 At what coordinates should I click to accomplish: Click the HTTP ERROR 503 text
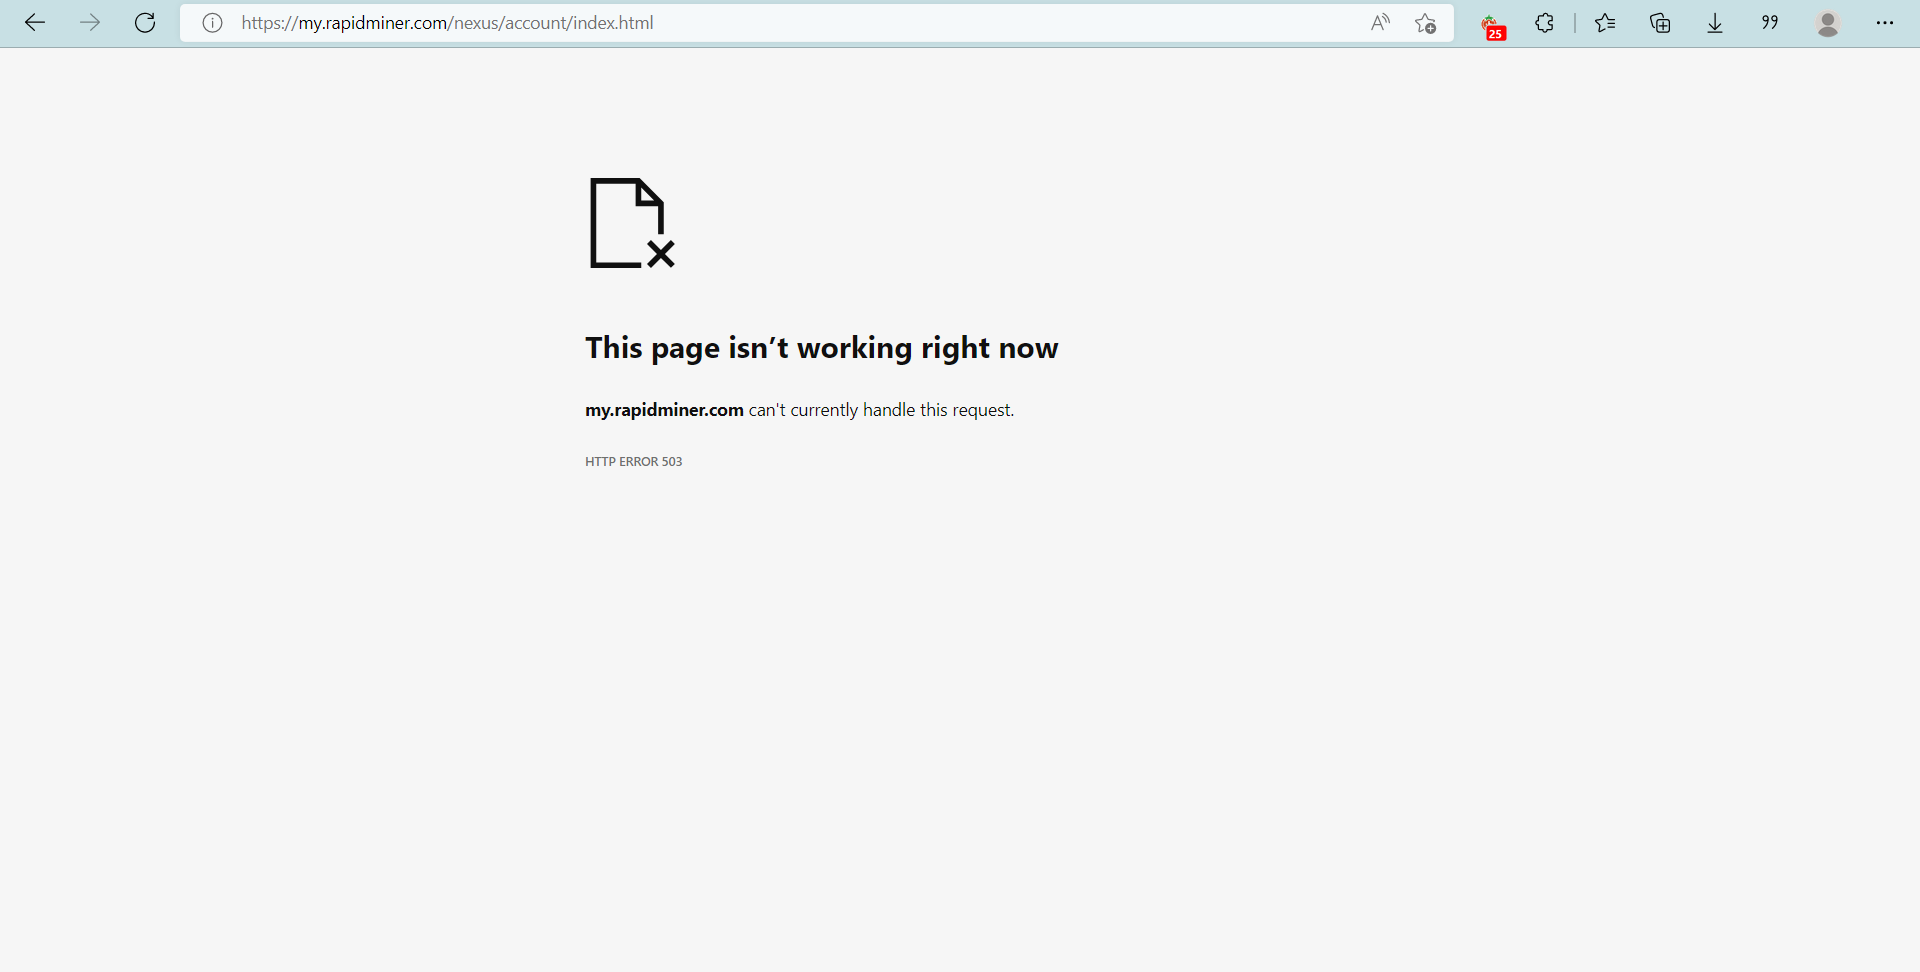click(x=634, y=462)
